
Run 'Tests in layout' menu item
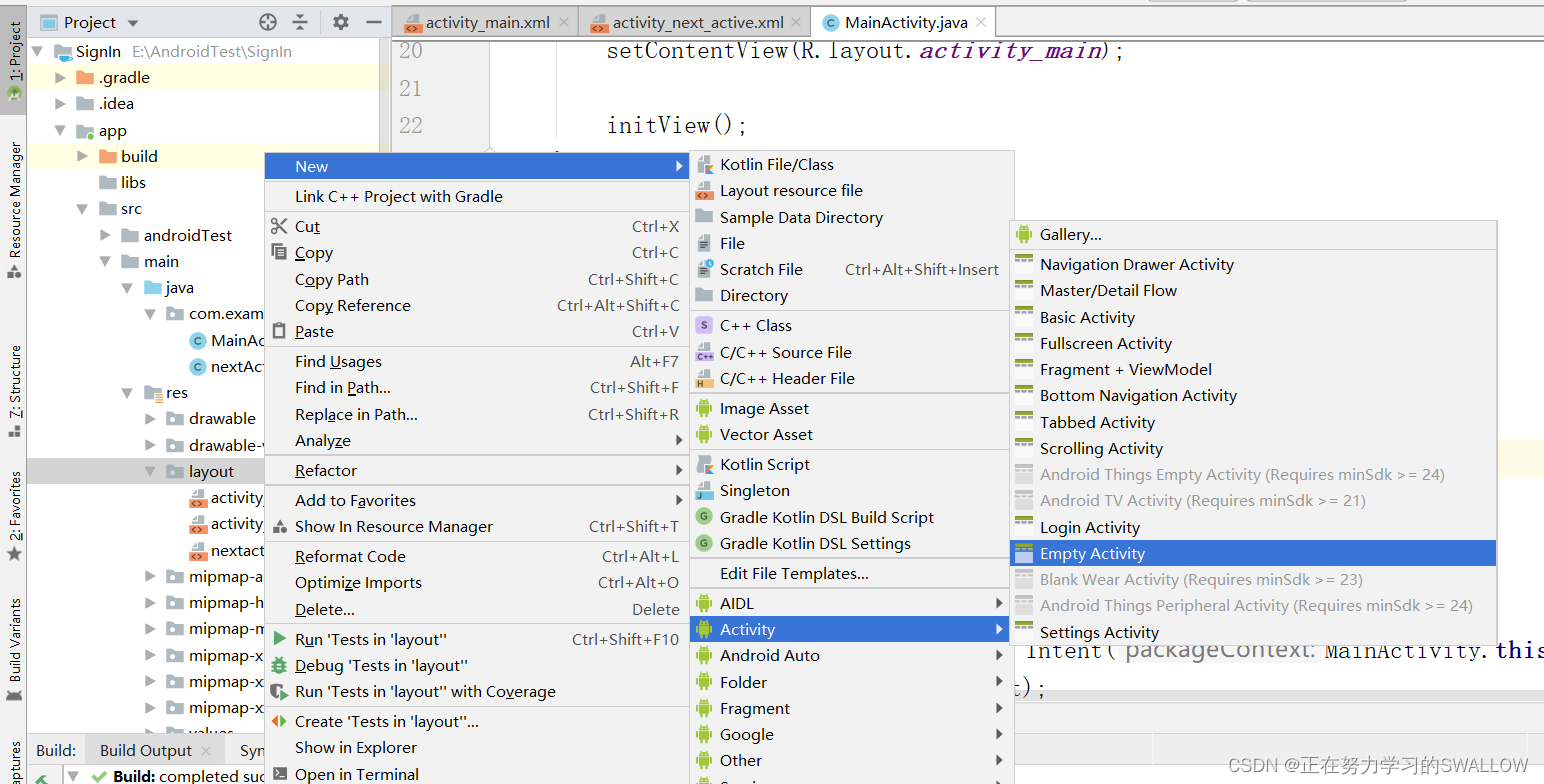tap(476, 639)
